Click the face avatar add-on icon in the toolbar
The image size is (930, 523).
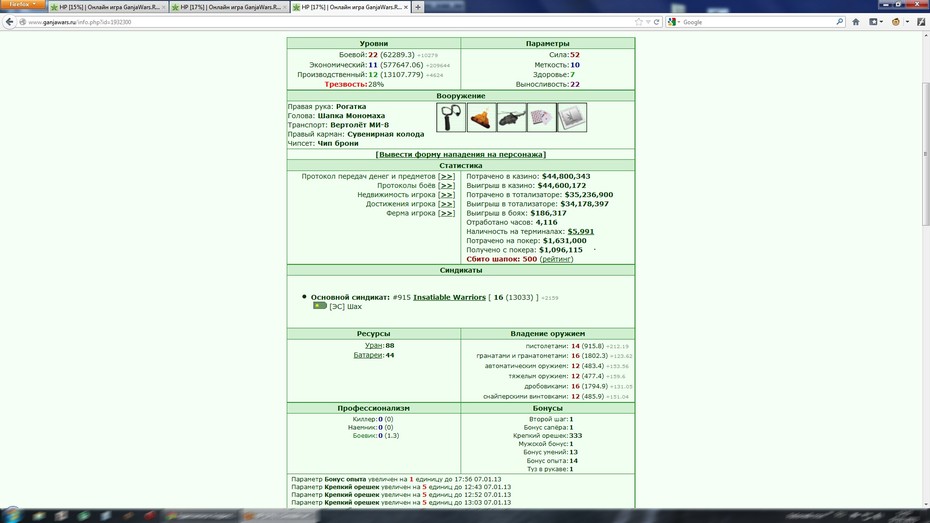pyautogui.click(x=896, y=22)
